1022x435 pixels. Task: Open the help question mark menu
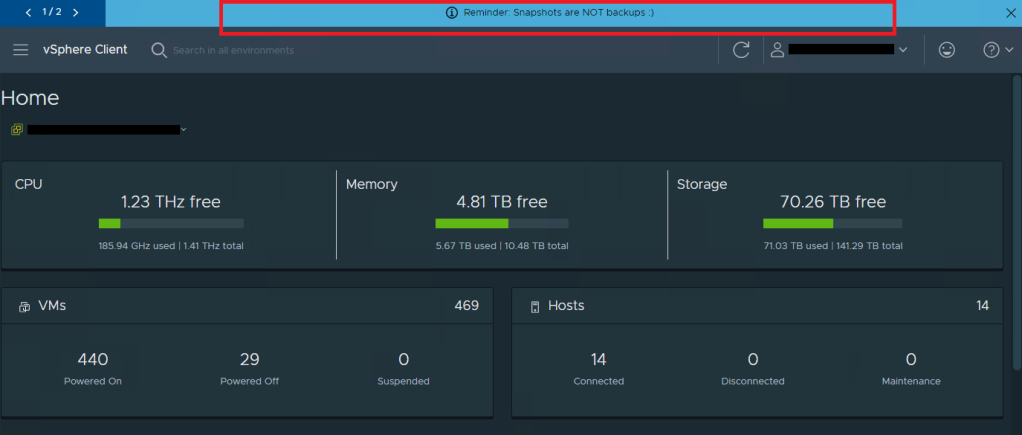click(x=991, y=50)
